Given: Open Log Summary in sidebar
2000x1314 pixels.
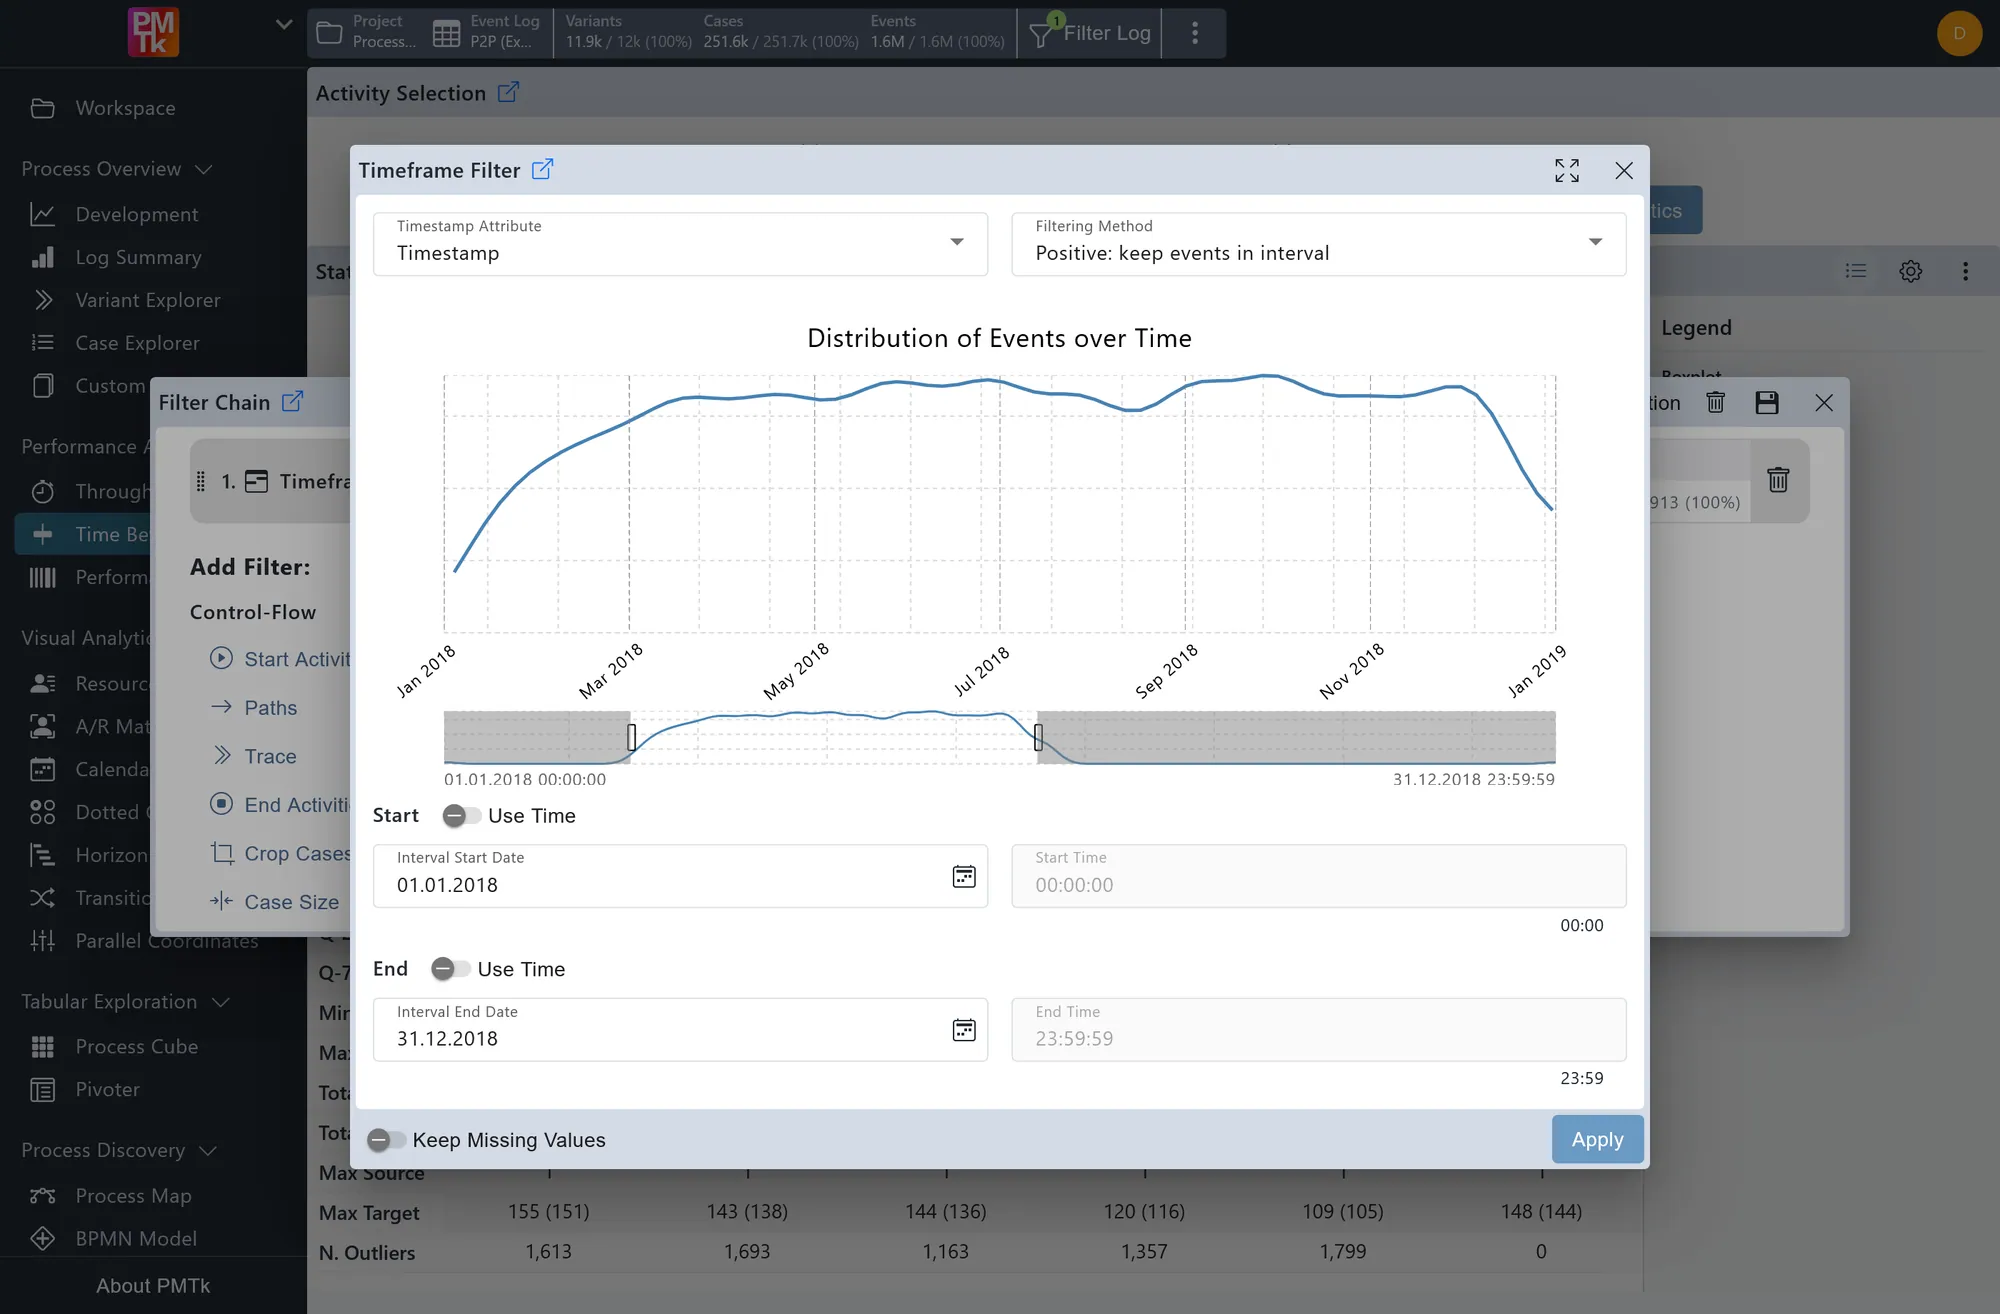Looking at the screenshot, I should coord(138,257).
